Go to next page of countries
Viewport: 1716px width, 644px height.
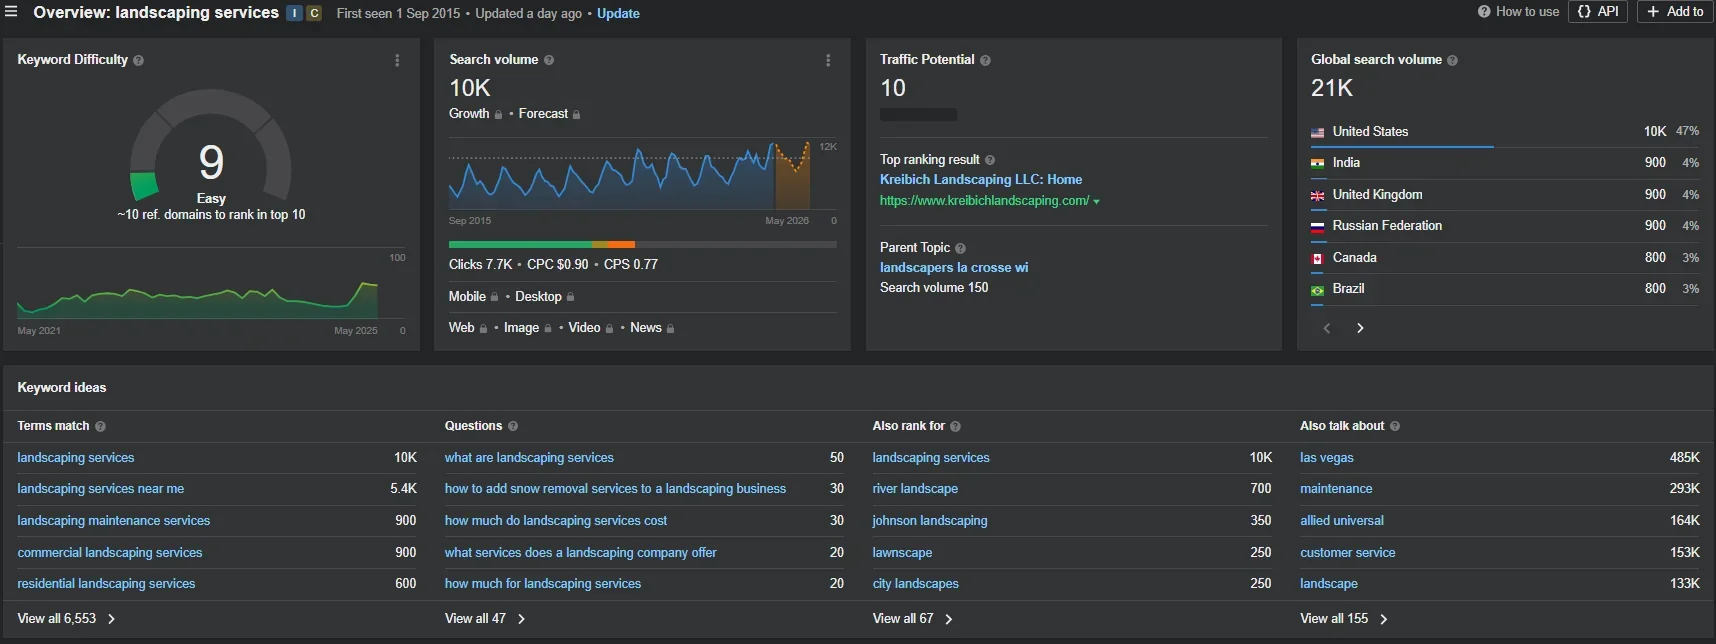coord(1360,328)
